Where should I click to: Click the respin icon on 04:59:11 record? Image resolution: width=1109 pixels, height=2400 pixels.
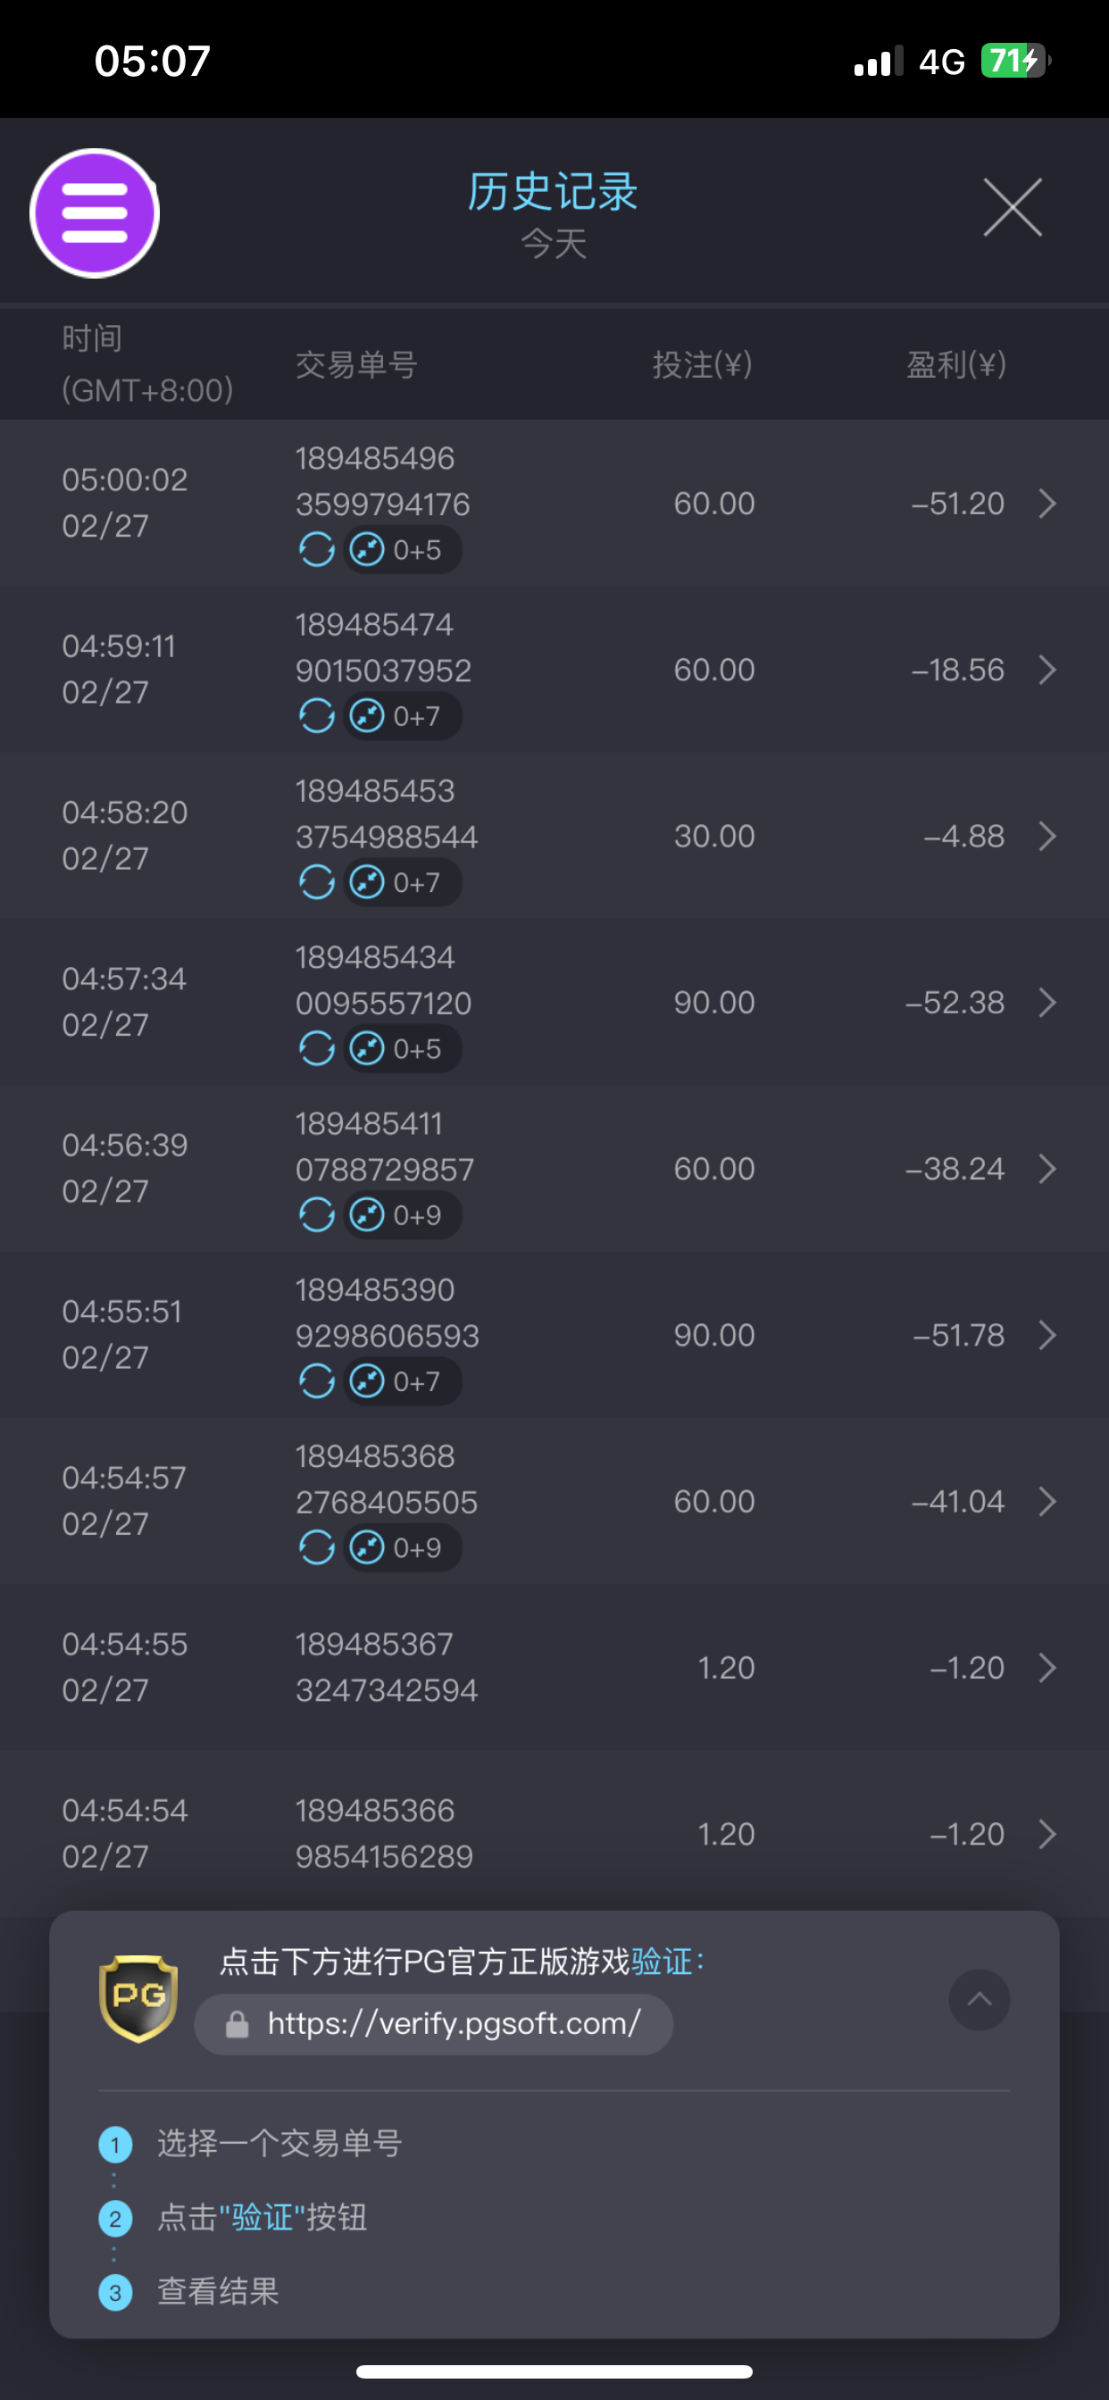[317, 716]
